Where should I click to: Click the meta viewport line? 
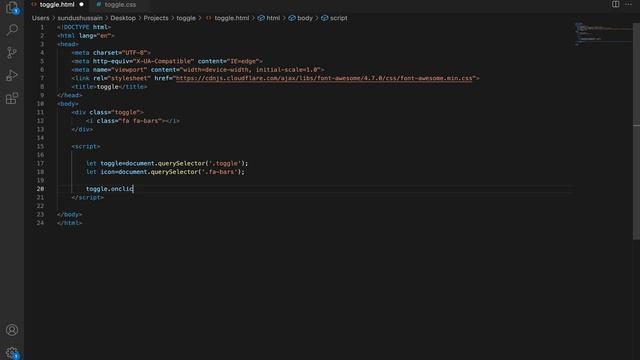[x=198, y=69]
